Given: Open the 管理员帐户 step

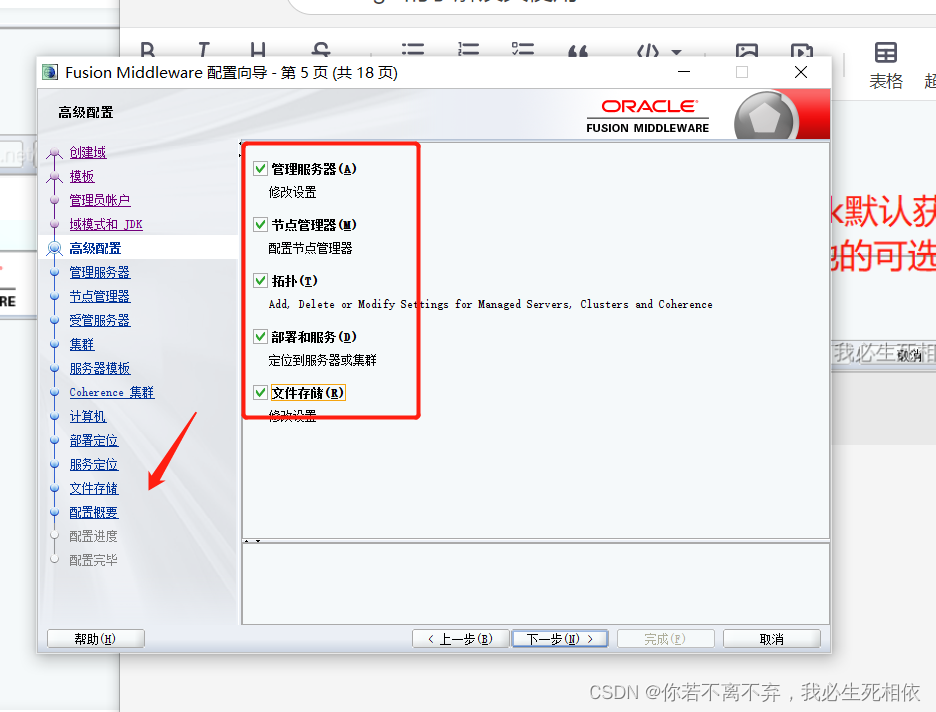Looking at the screenshot, I should pos(100,200).
